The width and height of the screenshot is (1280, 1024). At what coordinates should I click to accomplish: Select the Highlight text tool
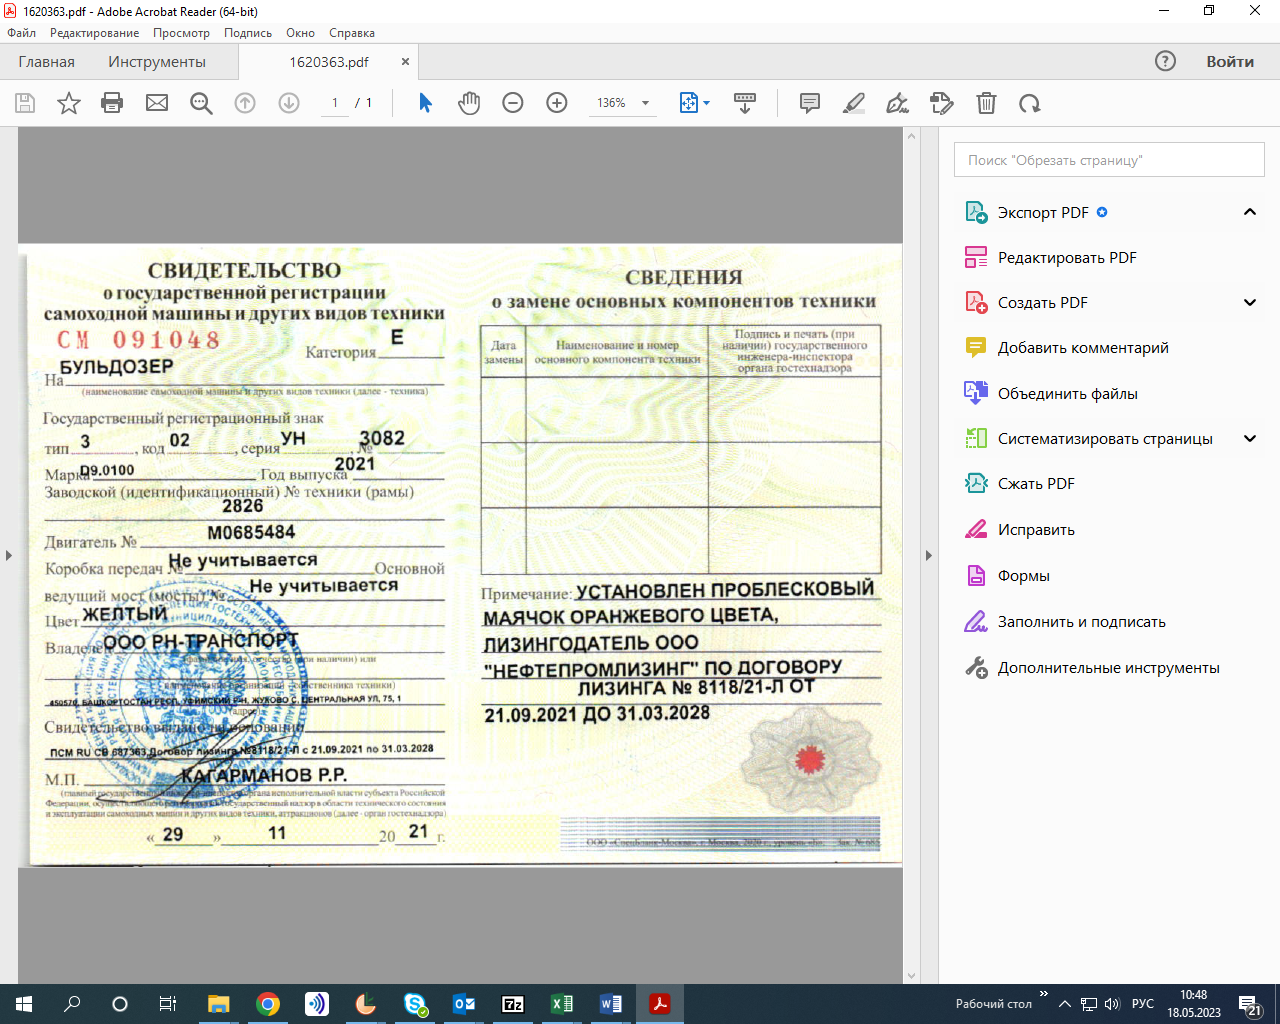[854, 103]
